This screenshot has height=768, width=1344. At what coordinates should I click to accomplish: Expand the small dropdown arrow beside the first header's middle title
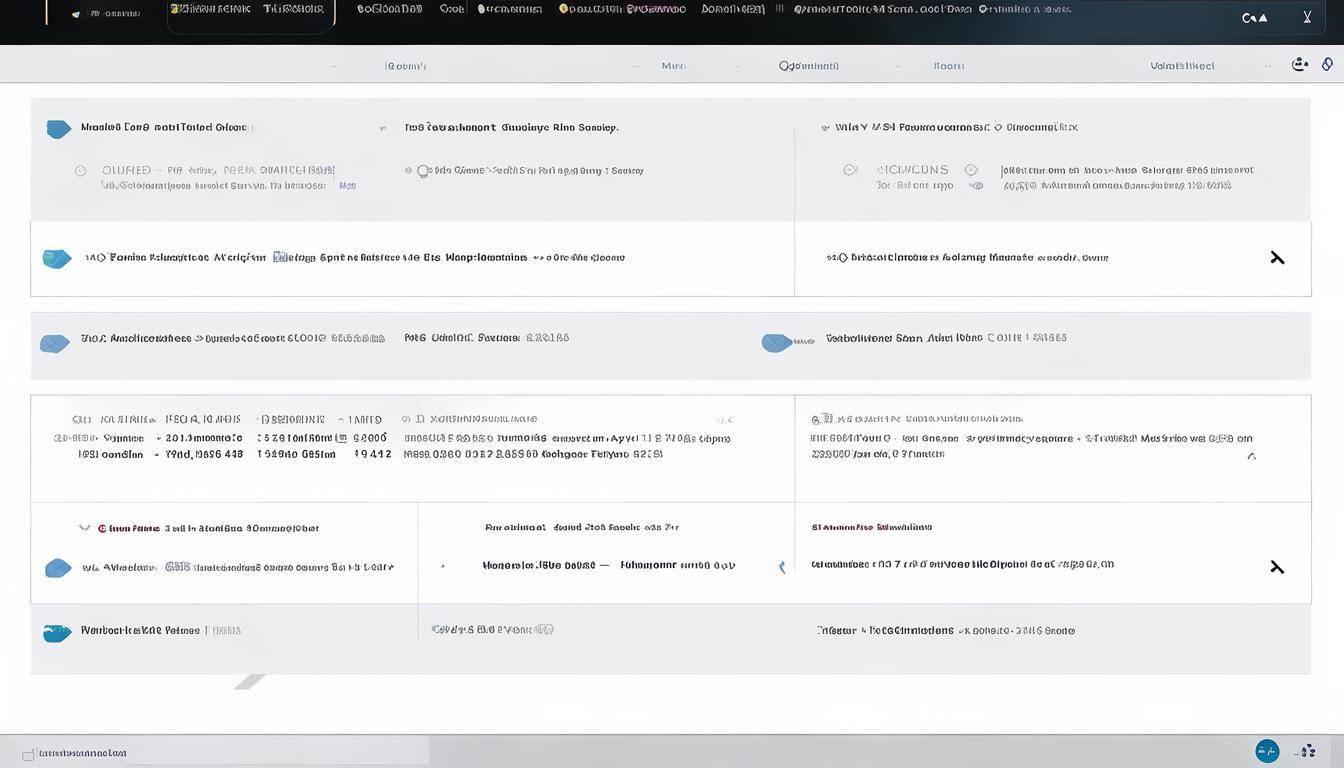click(x=383, y=129)
